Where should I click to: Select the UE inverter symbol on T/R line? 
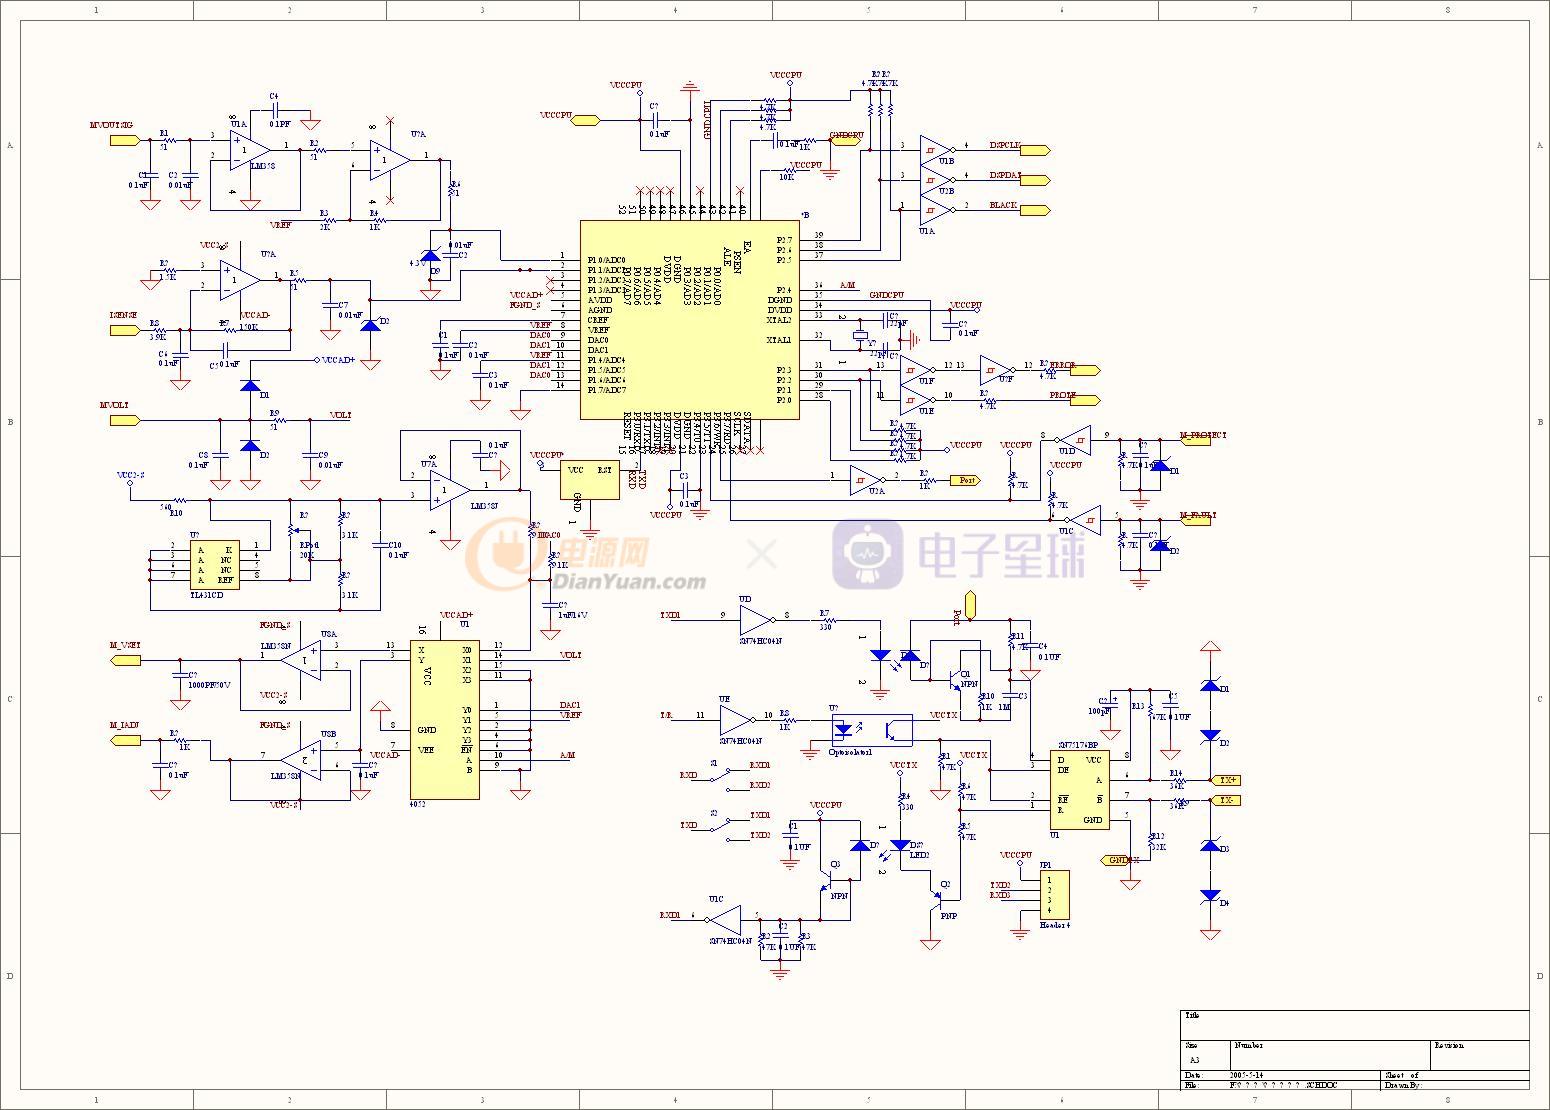pos(738,718)
